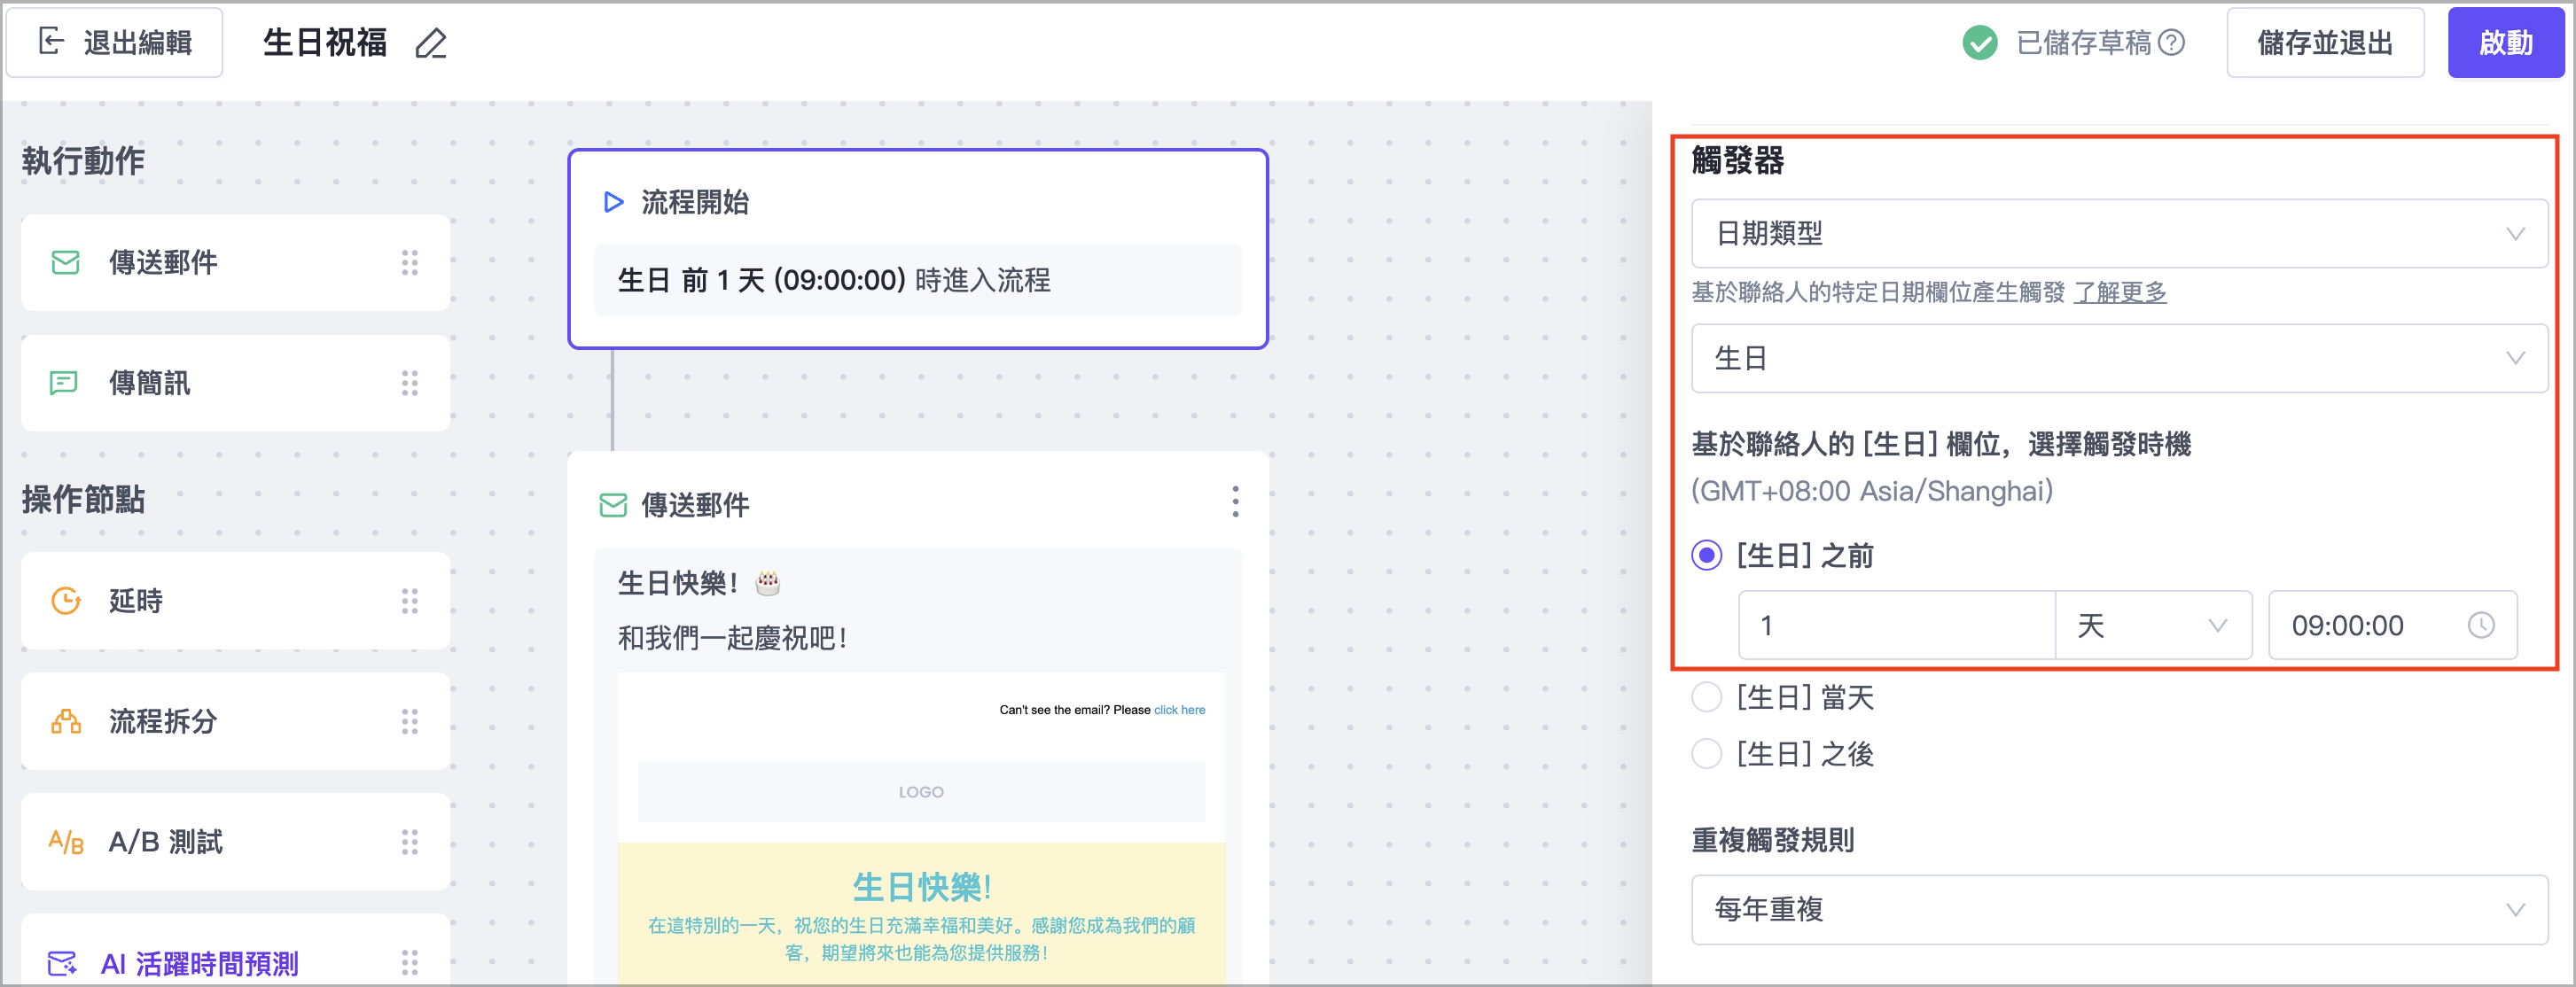Select the [生日] 當天 radio option

(x=1706, y=697)
